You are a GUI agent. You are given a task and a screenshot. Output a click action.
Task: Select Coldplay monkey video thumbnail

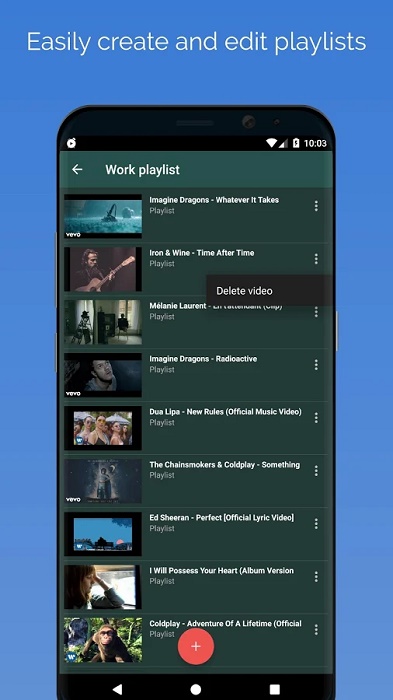(103, 640)
